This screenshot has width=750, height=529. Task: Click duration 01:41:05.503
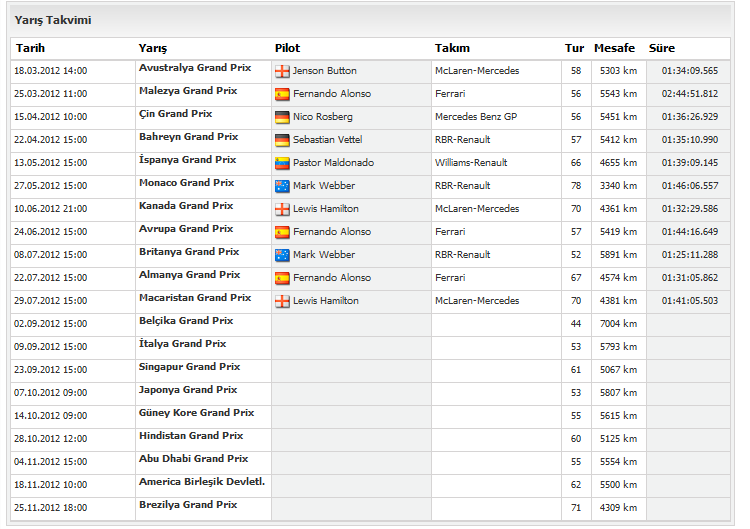[x=690, y=301]
